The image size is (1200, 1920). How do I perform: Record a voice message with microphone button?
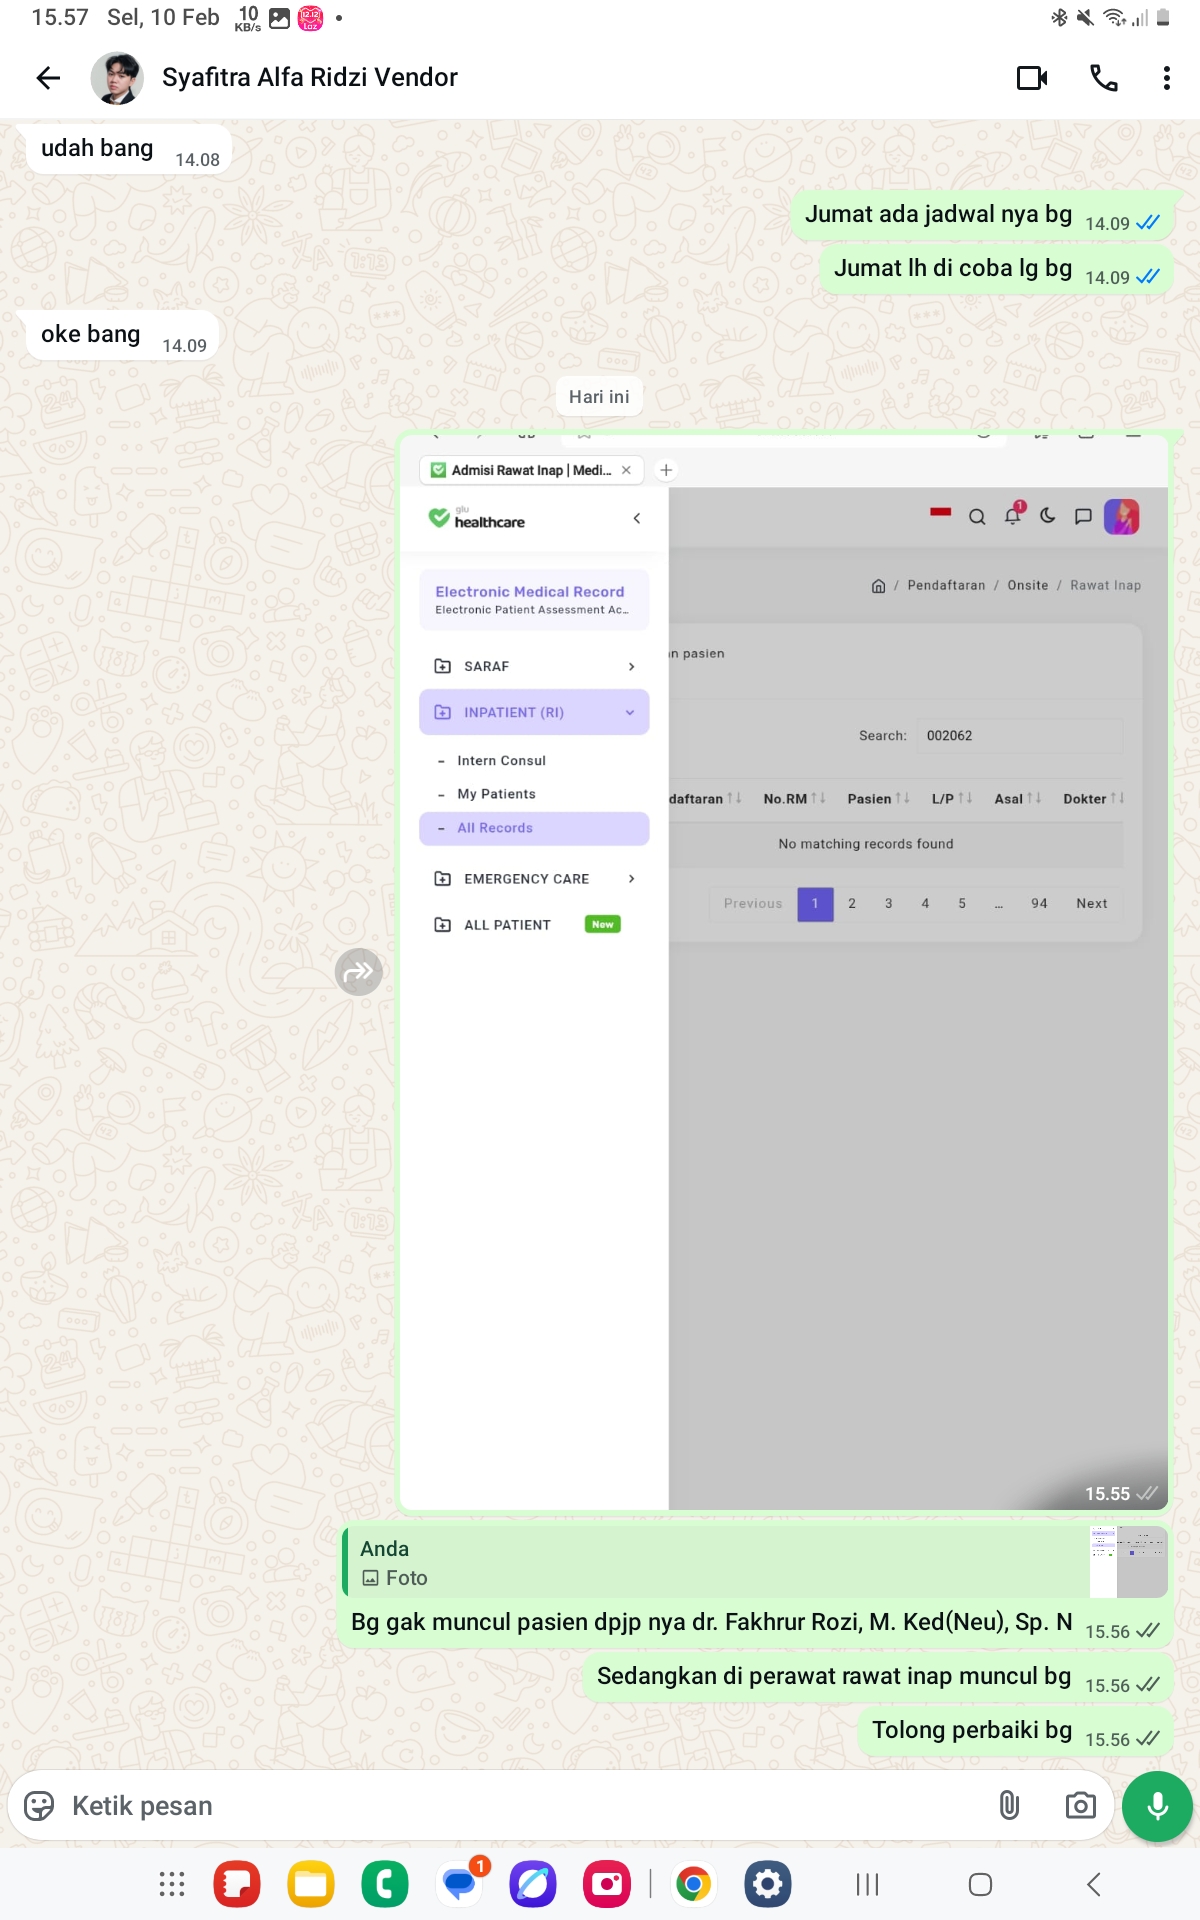1157,1805
